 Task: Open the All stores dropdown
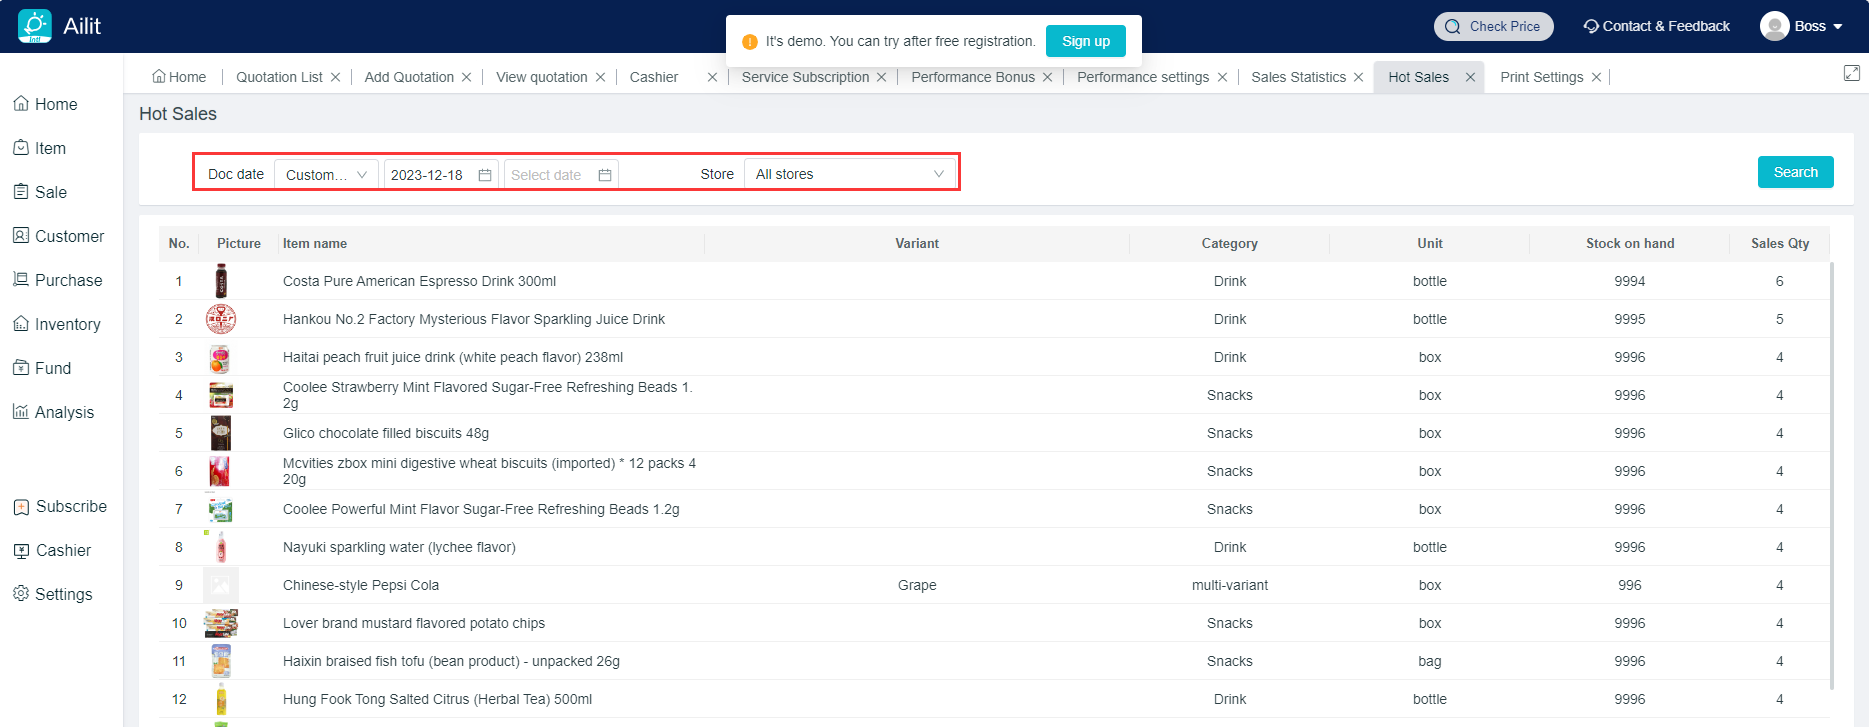pyautogui.click(x=849, y=174)
